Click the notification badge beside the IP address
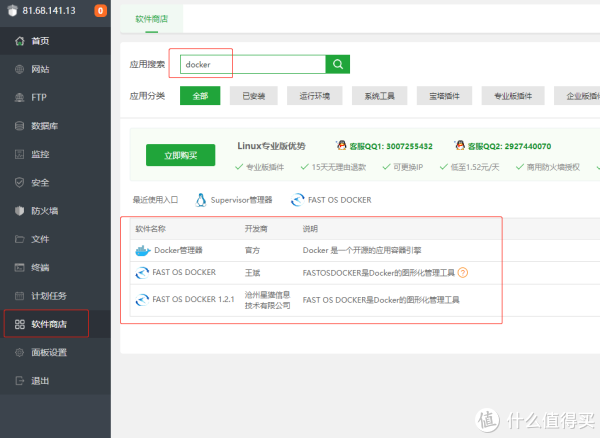This screenshot has height=438, width=600. 100,11
